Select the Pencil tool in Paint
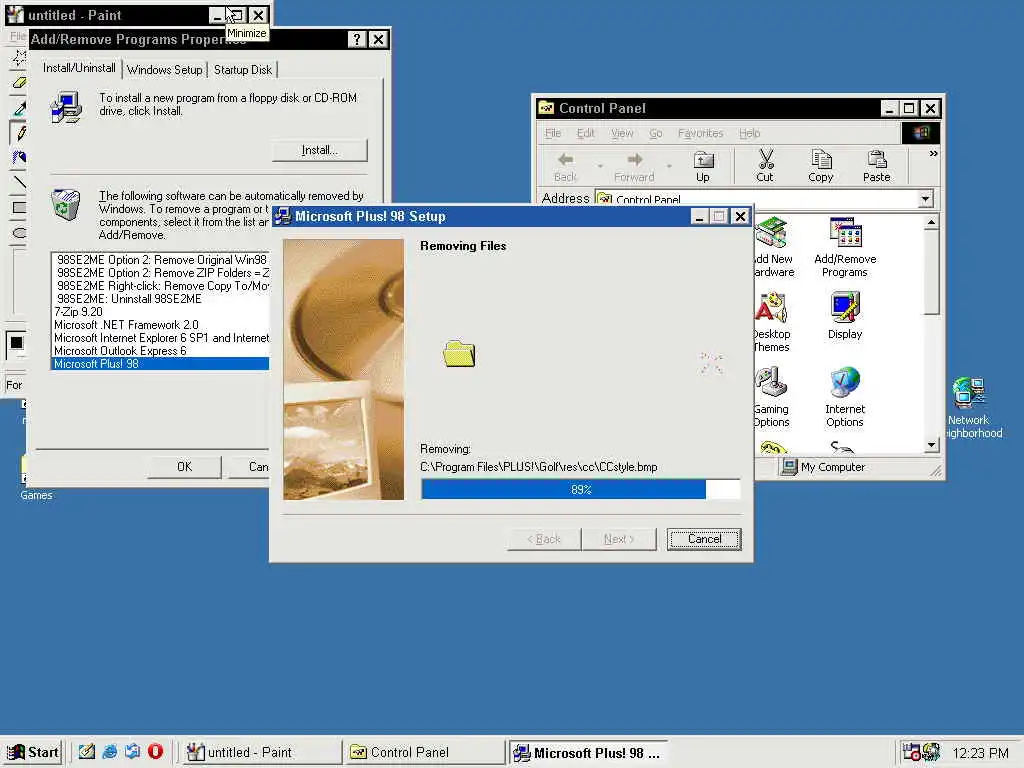1024x768 pixels. click(x=20, y=133)
